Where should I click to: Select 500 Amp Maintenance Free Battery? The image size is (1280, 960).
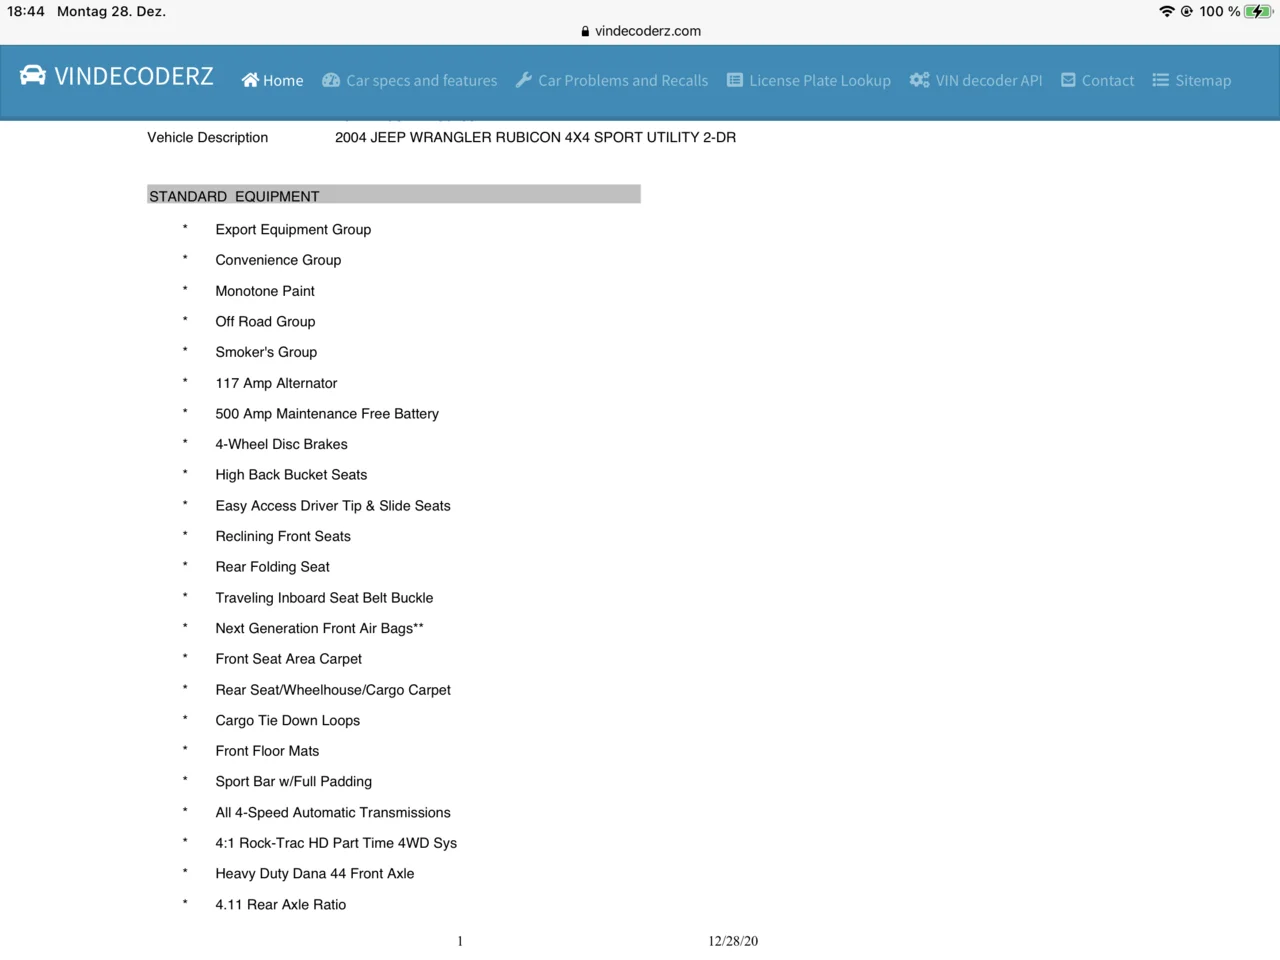click(327, 413)
